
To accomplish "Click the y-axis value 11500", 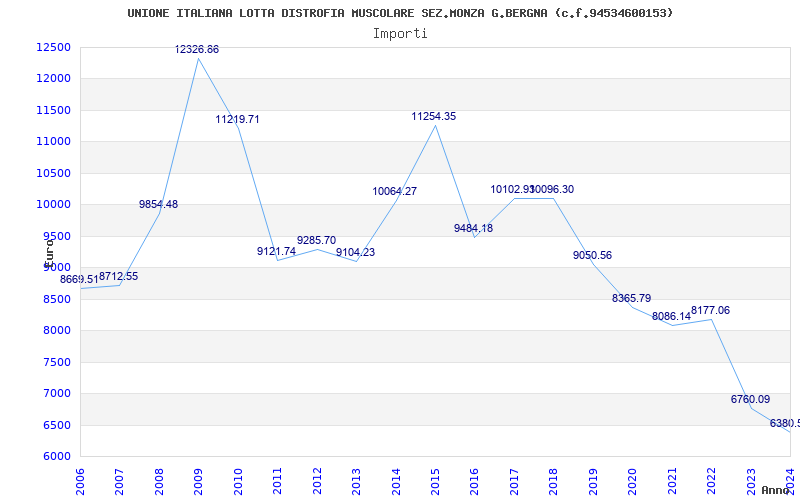I will (54, 110).
